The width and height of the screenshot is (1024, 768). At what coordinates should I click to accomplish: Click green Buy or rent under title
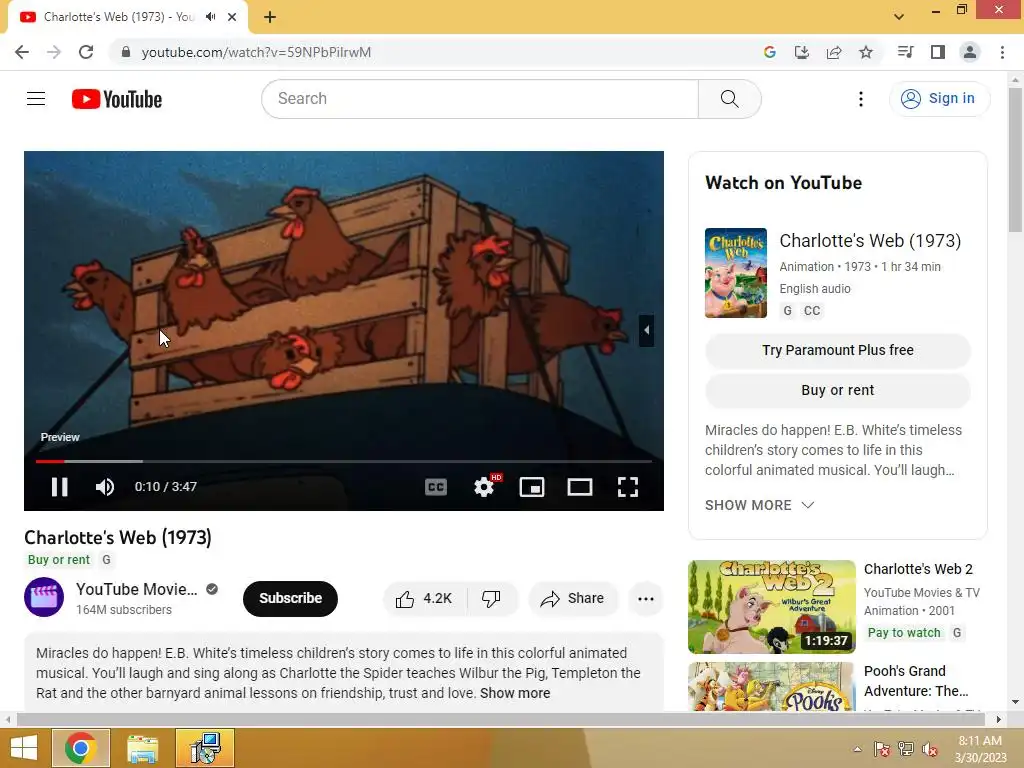point(59,560)
